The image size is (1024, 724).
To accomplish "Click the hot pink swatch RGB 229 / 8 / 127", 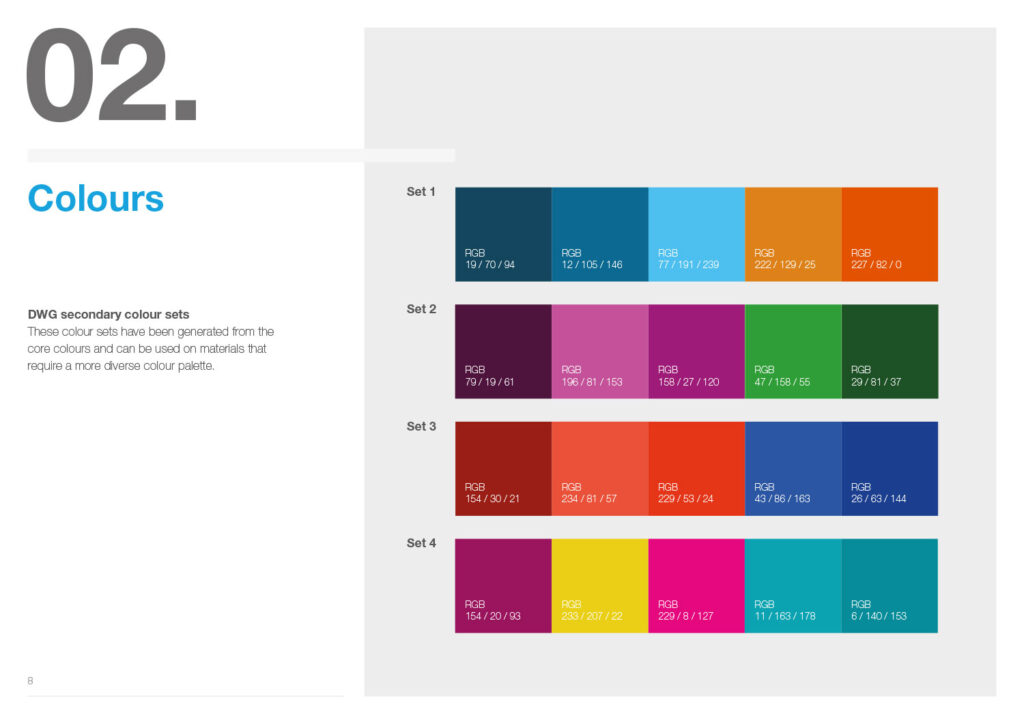I will pos(697,586).
